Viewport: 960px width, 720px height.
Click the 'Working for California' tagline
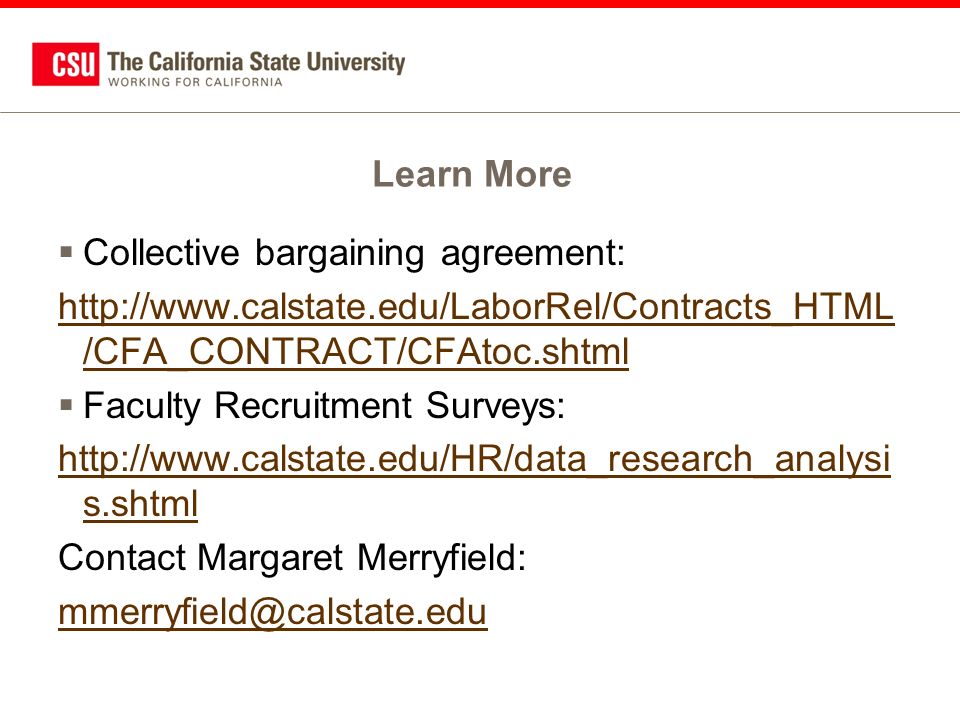click(195, 82)
